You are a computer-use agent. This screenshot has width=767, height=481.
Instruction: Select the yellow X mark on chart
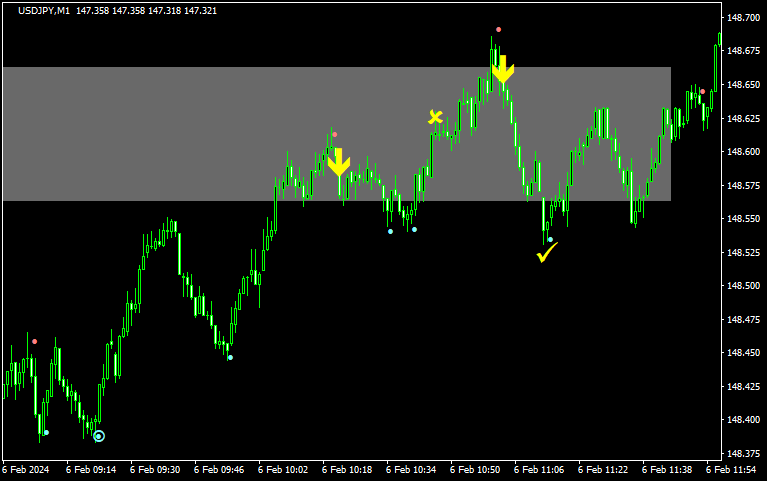pos(435,117)
